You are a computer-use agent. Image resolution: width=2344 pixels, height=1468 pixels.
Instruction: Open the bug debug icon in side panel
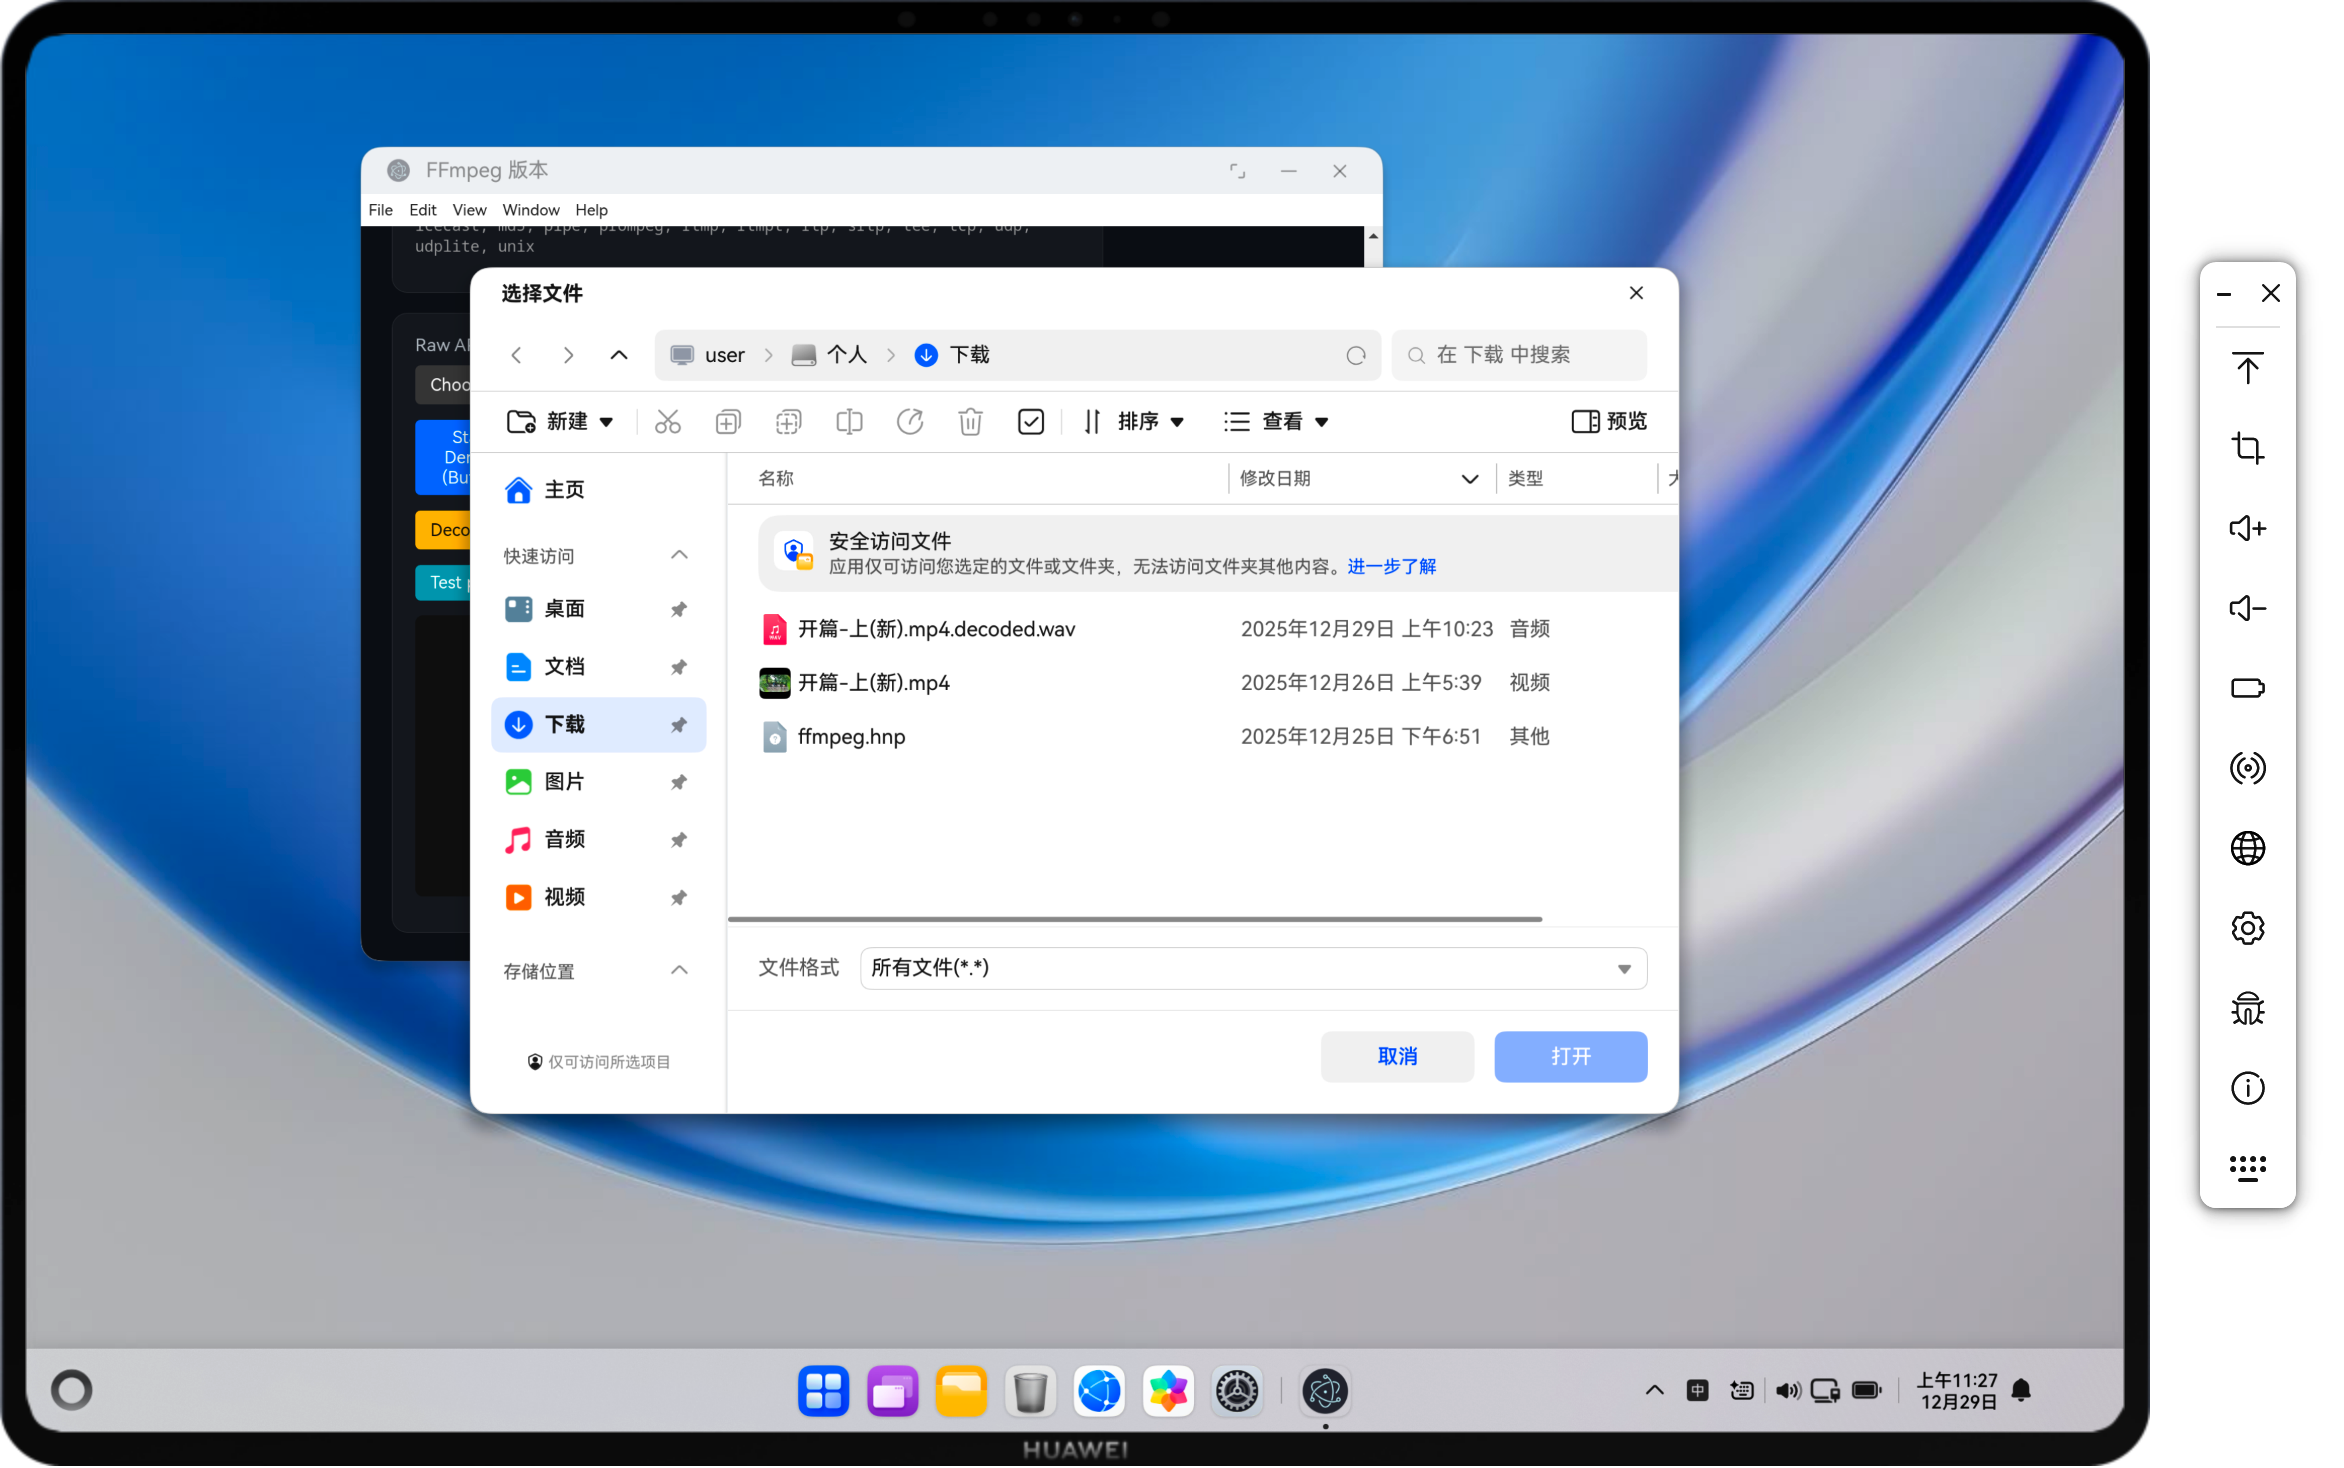(2247, 1008)
